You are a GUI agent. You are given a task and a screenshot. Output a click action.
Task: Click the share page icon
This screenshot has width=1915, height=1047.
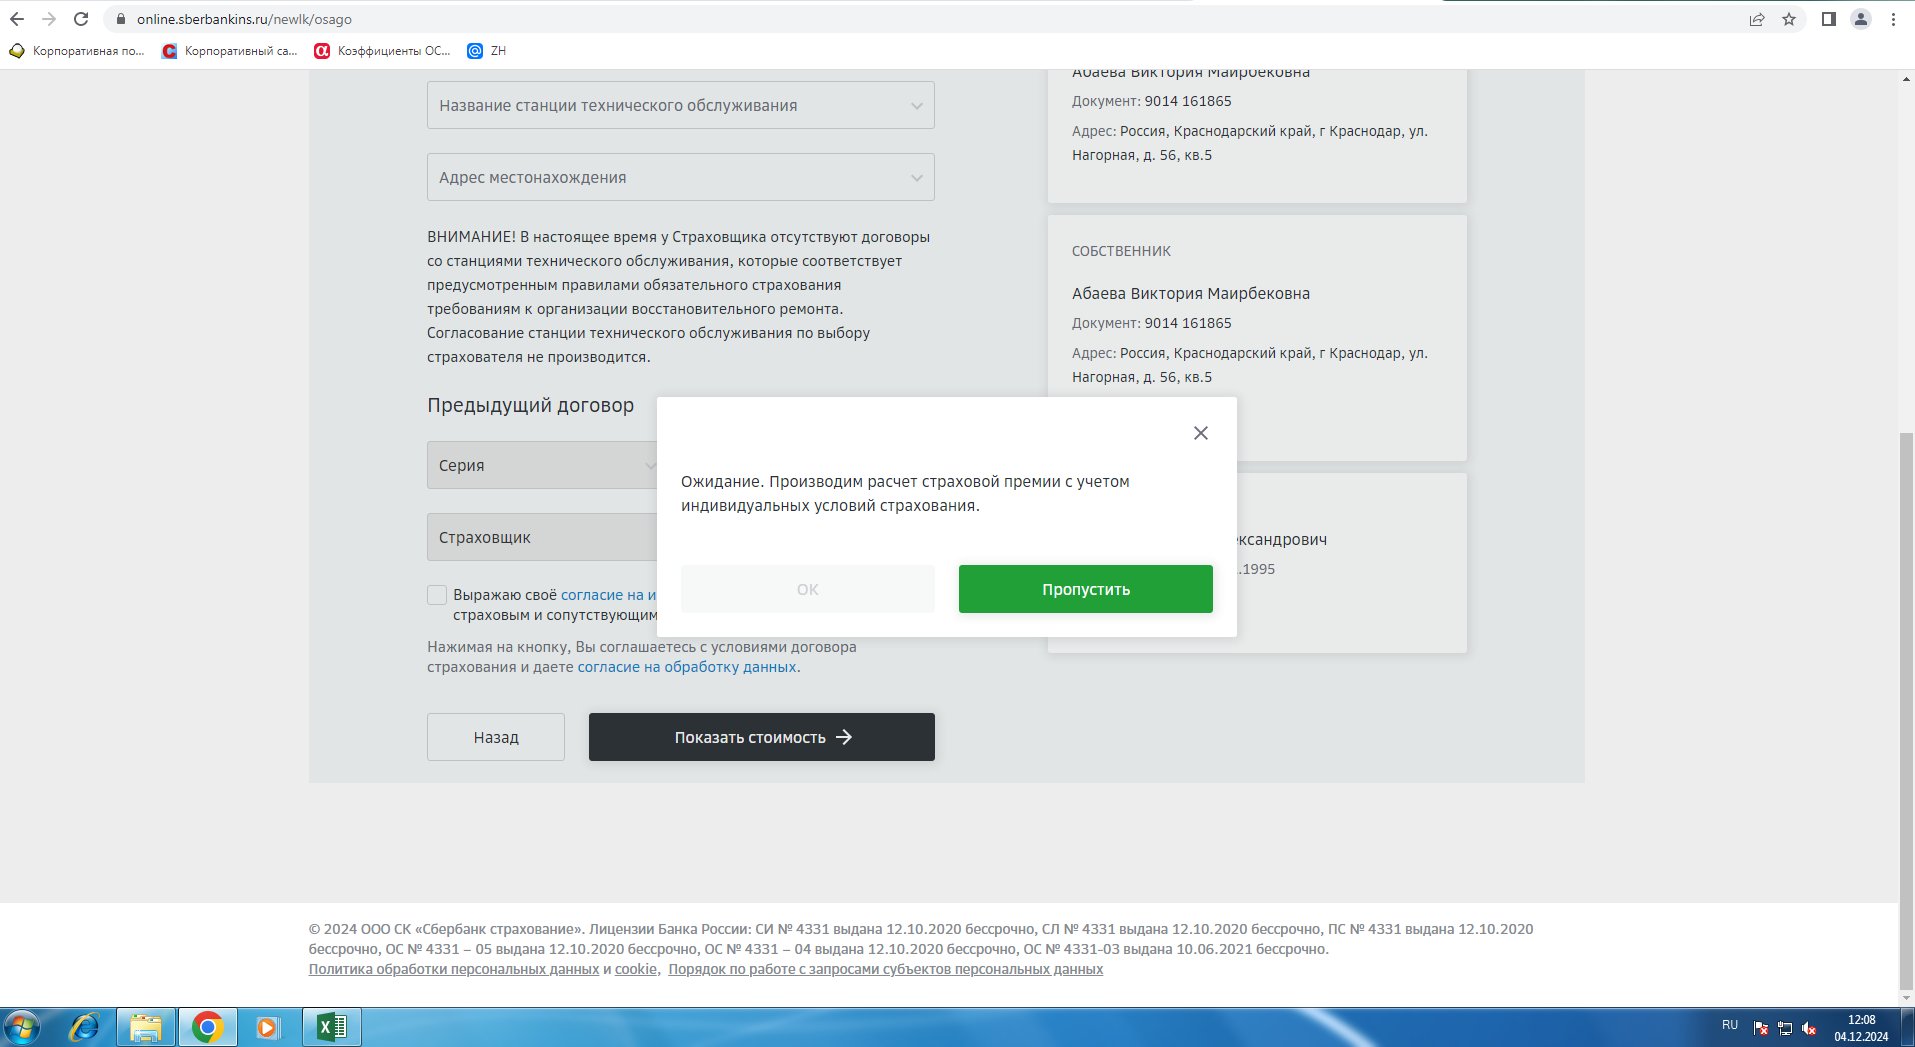pos(1757,19)
